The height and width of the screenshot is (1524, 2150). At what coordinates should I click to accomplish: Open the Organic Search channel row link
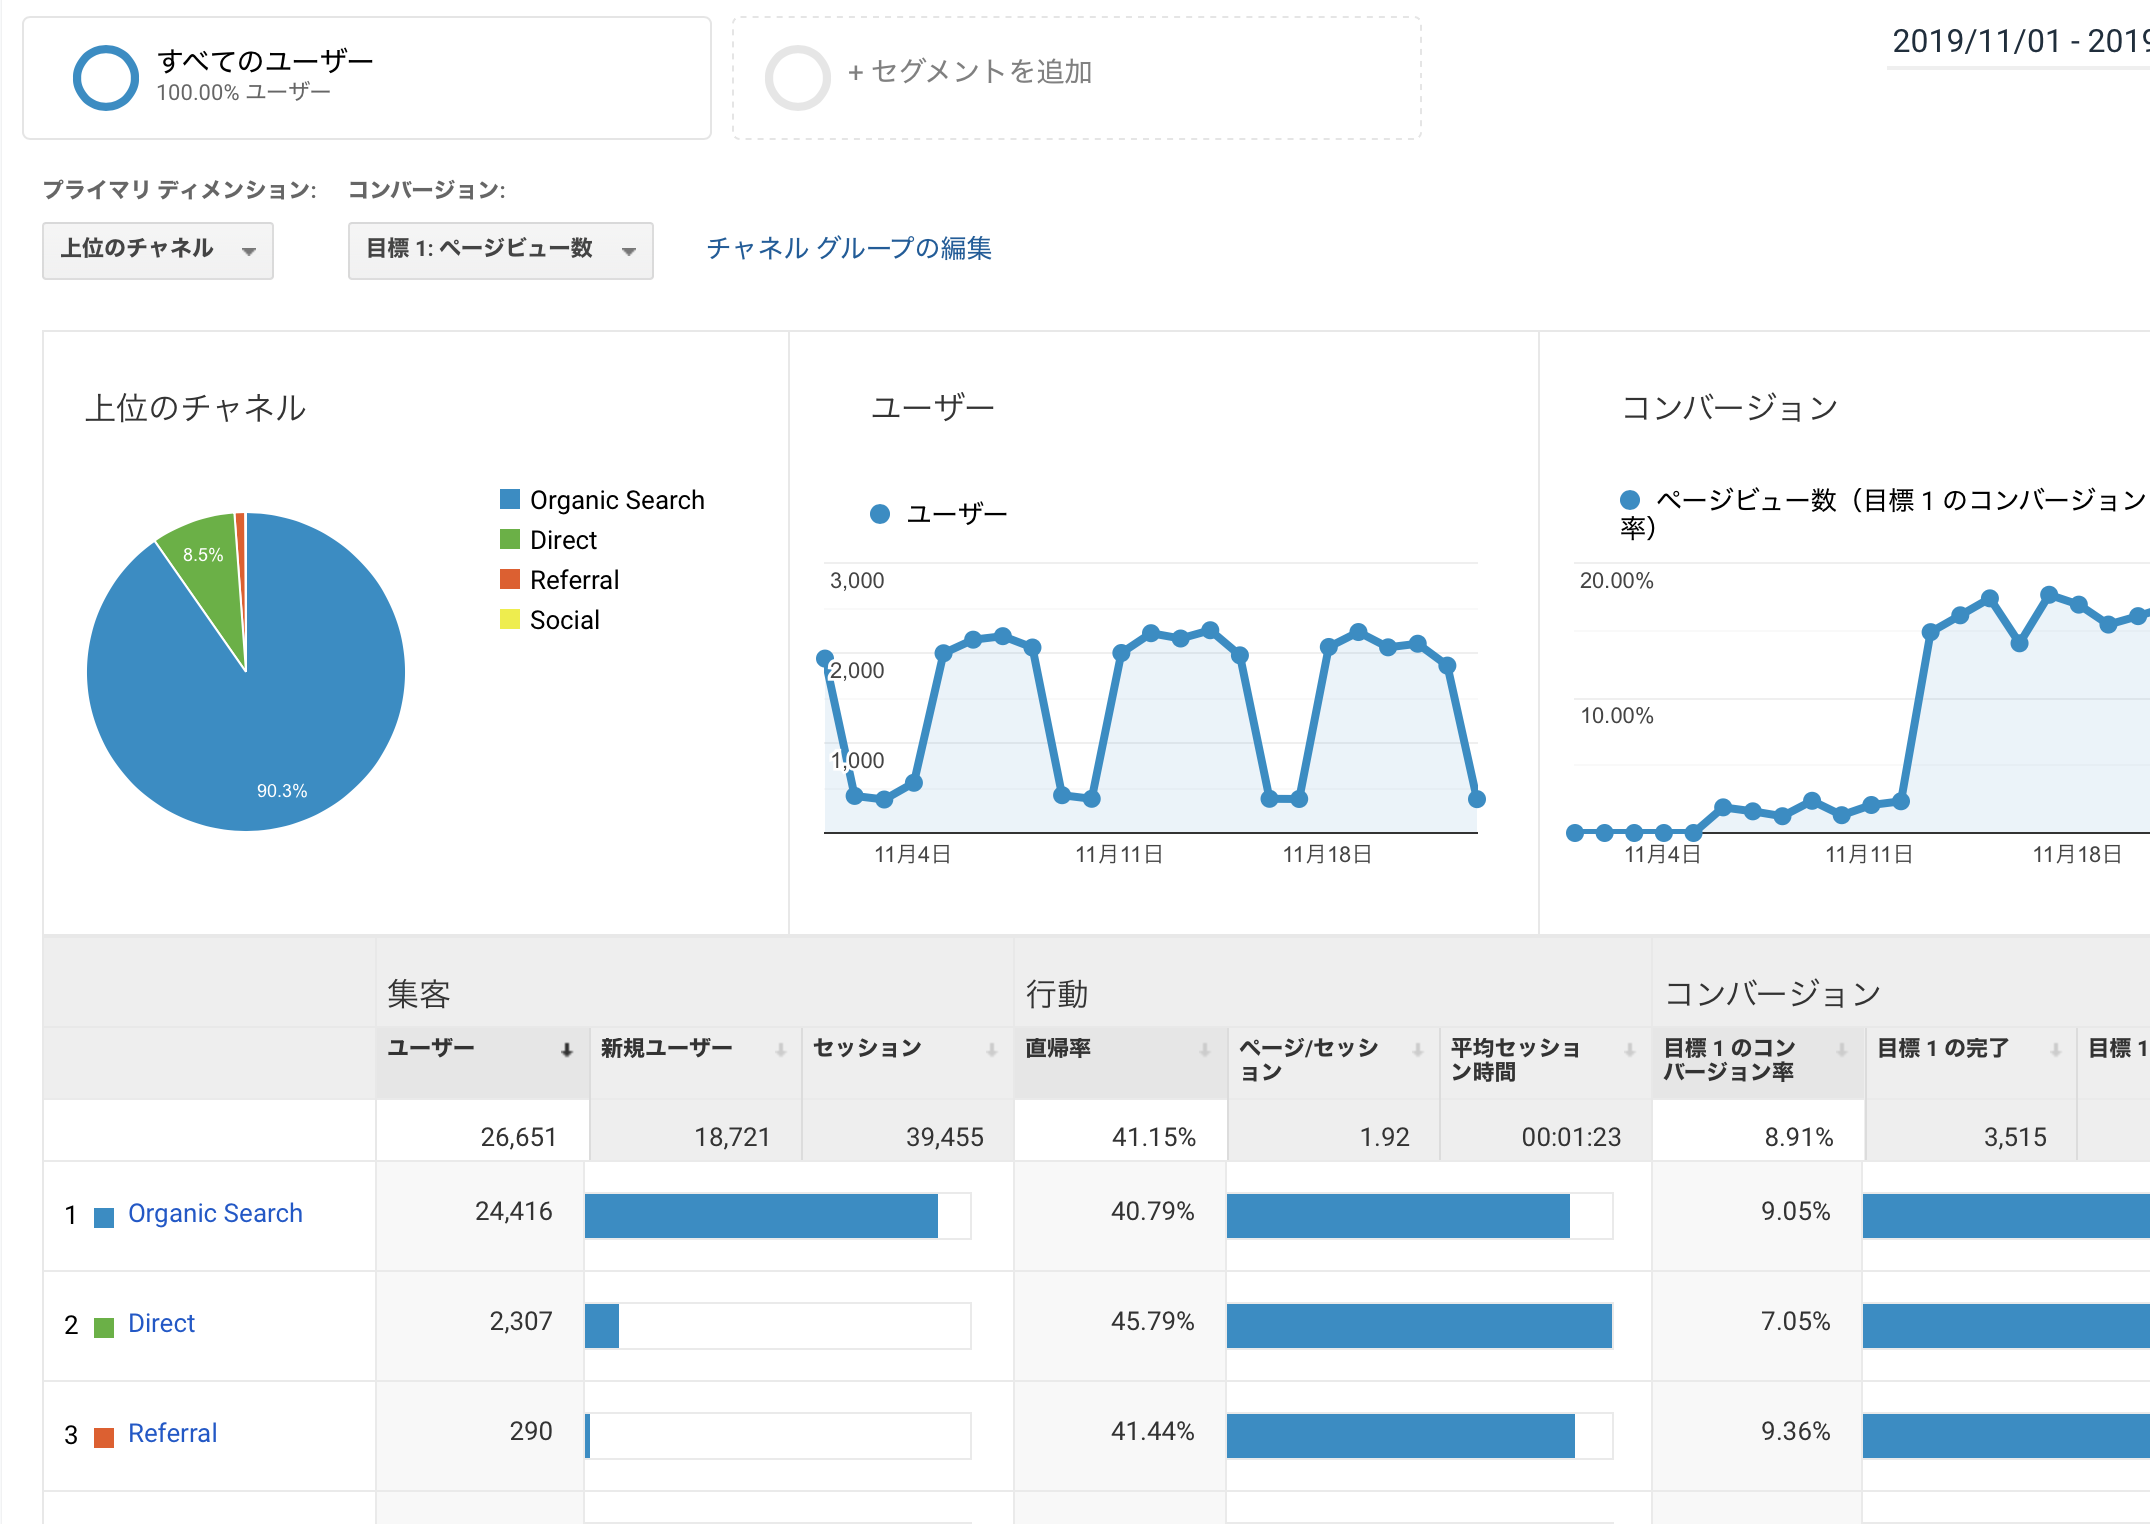click(215, 1213)
